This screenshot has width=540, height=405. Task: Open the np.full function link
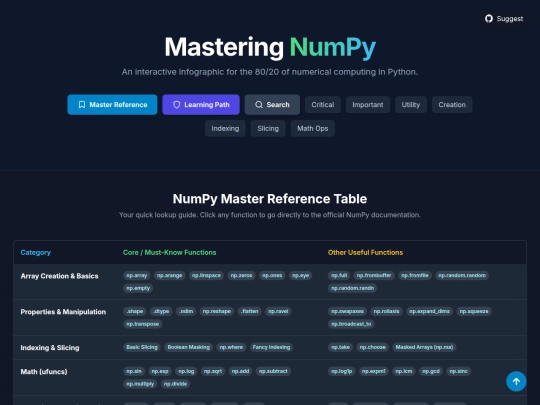[x=339, y=276]
